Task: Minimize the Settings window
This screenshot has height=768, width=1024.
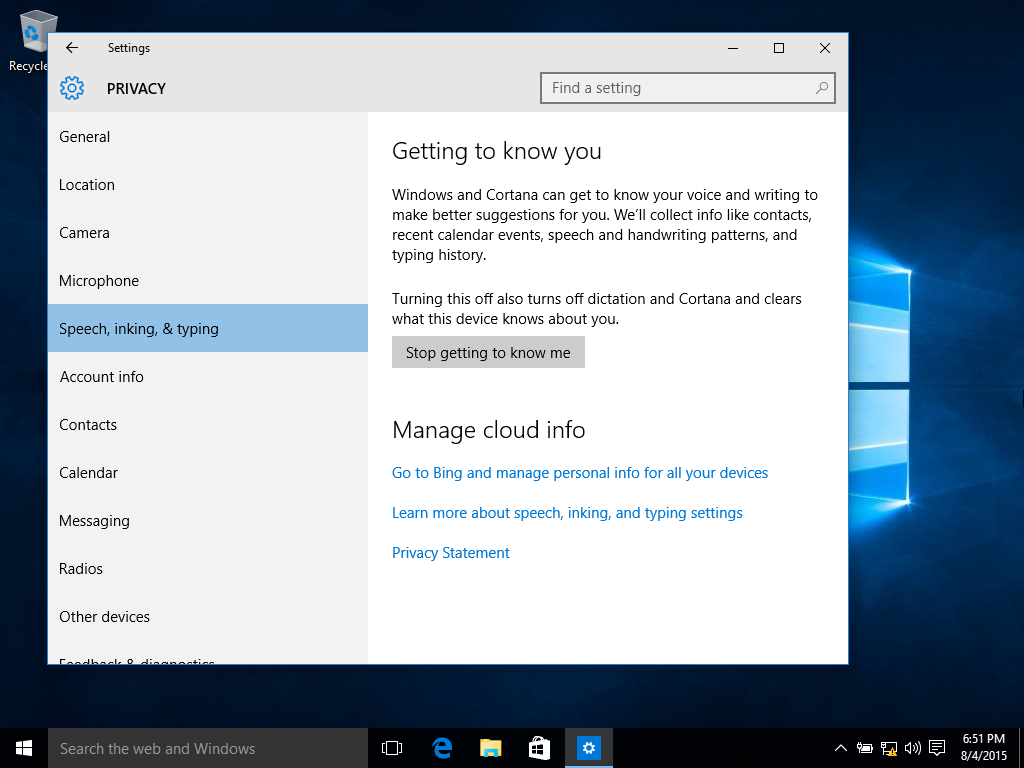Action: pyautogui.click(x=733, y=48)
